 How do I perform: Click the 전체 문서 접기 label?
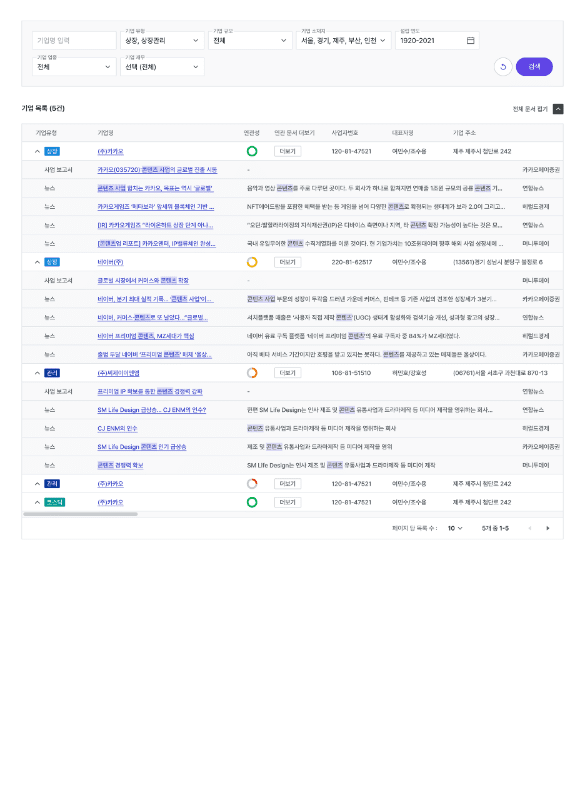(x=530, y=109)
